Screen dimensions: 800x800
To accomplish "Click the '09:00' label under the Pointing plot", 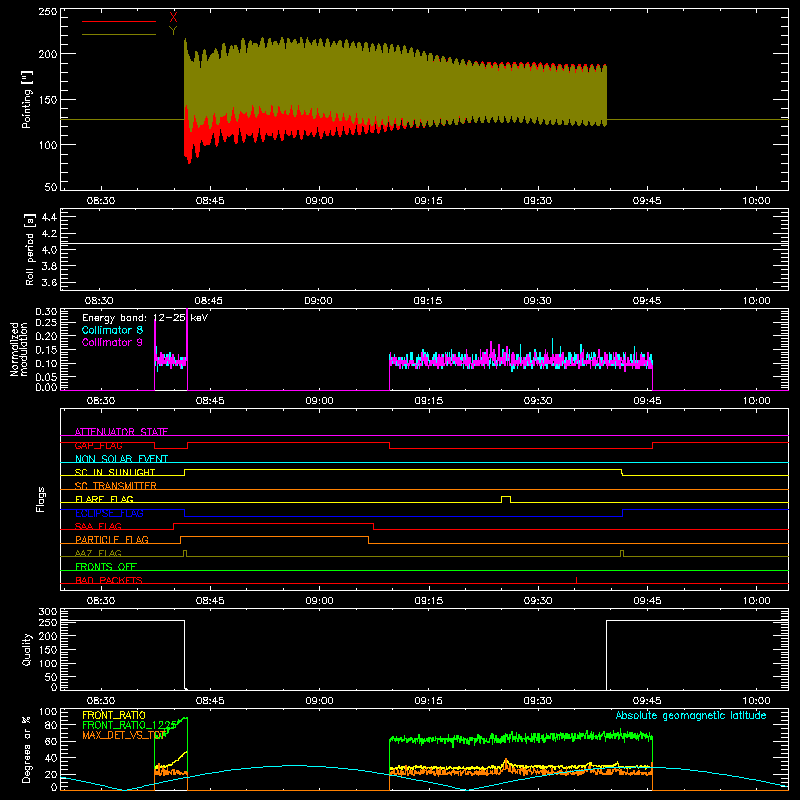I will coord(319,201).
